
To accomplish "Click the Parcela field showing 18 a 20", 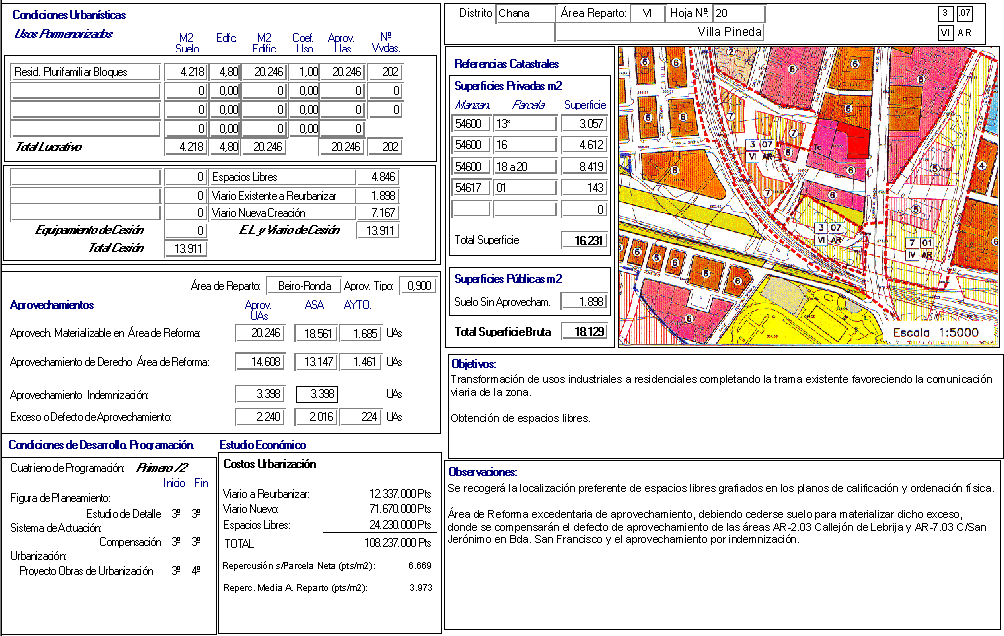I will click(524, 166).
